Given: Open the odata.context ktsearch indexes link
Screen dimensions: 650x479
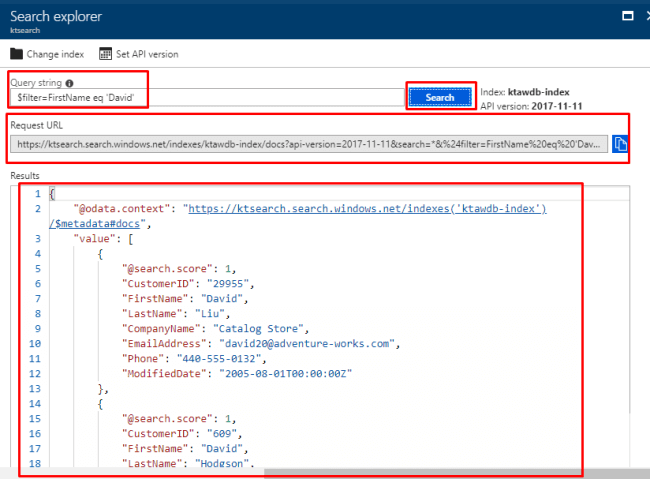Looking at the screenshot, I should (367, 209).
